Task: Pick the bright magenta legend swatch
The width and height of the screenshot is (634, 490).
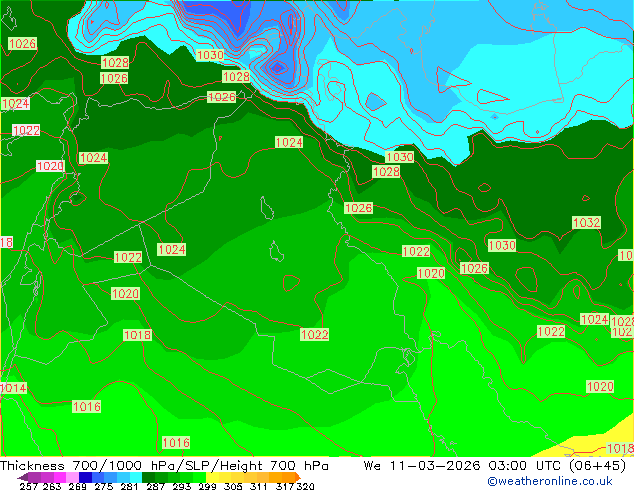Action: point(60,477)
